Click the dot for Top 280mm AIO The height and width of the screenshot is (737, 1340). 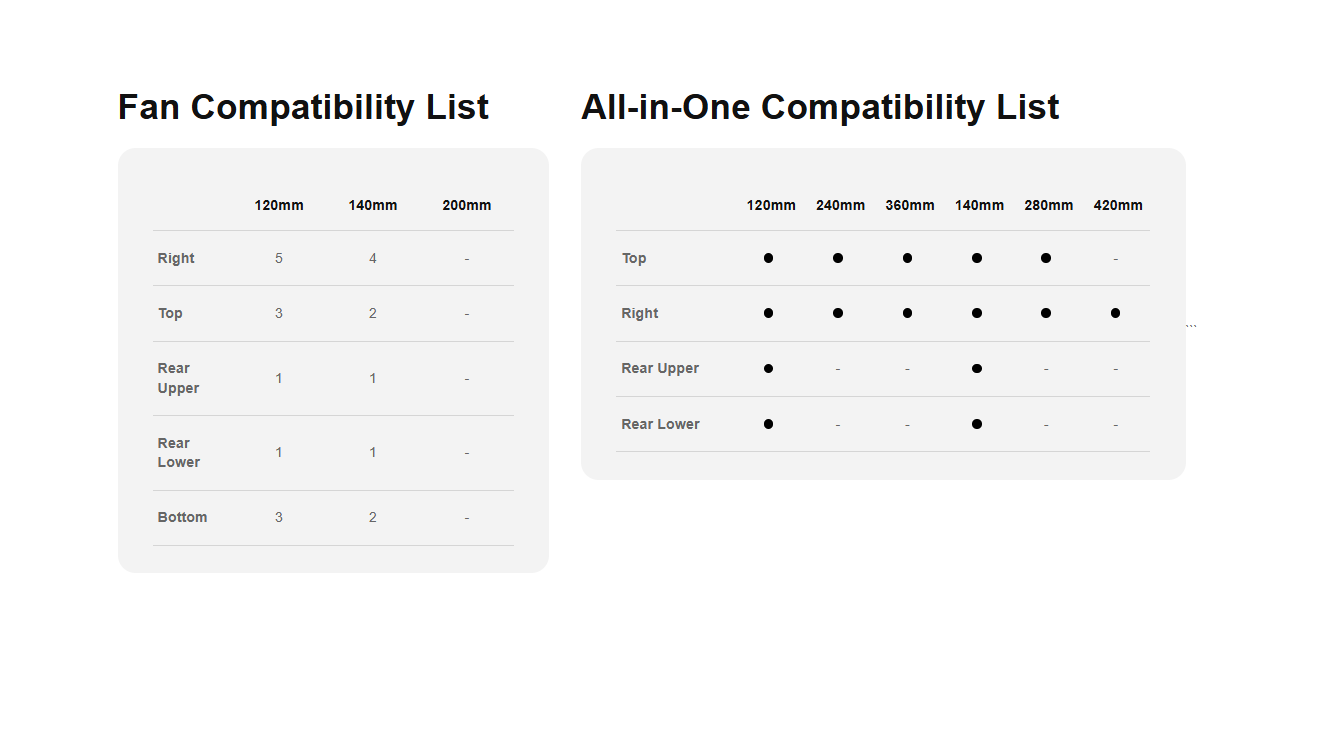click(x=1046, y=258)
